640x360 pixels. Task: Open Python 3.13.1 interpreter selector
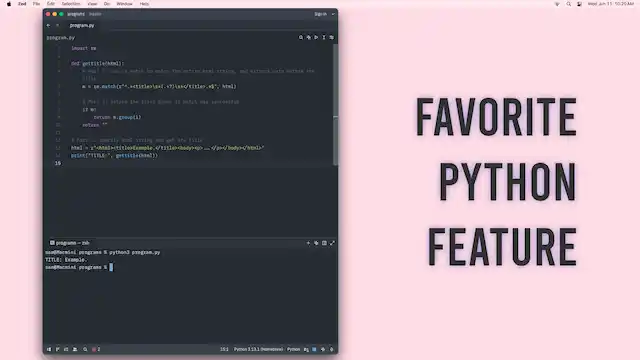[258, 349]
